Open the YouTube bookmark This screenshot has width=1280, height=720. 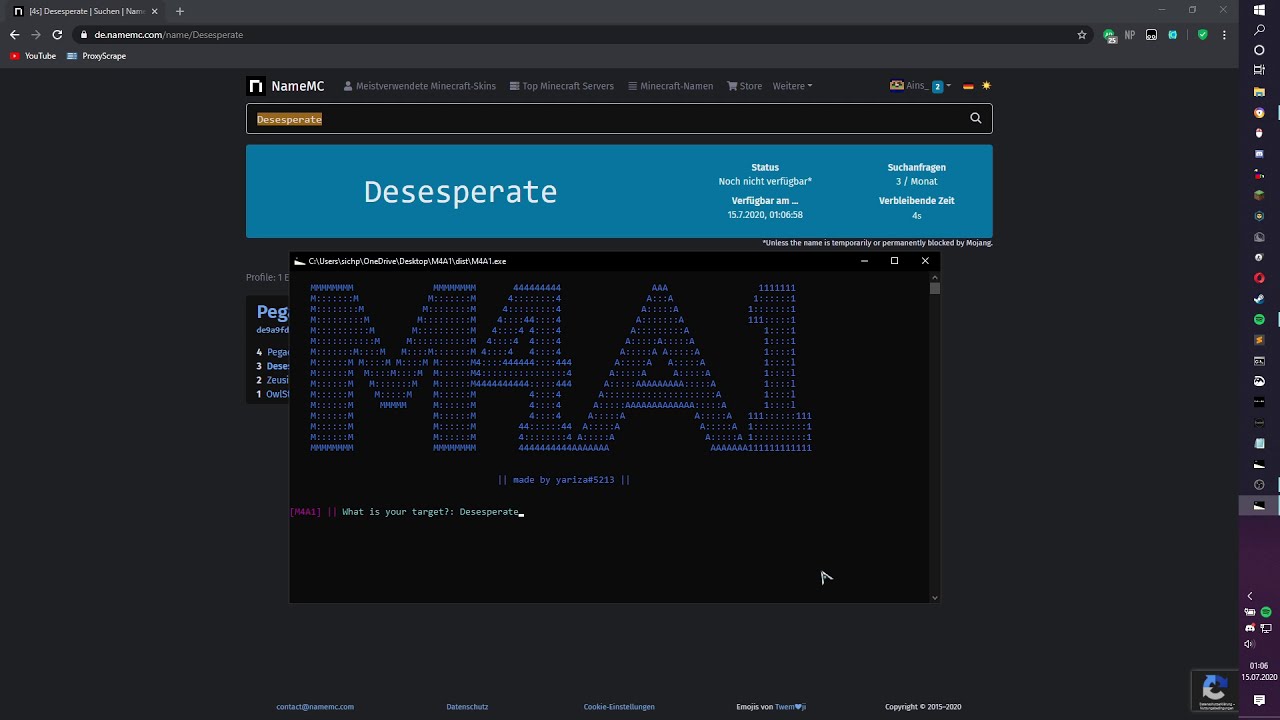click(x=33, y=56)
